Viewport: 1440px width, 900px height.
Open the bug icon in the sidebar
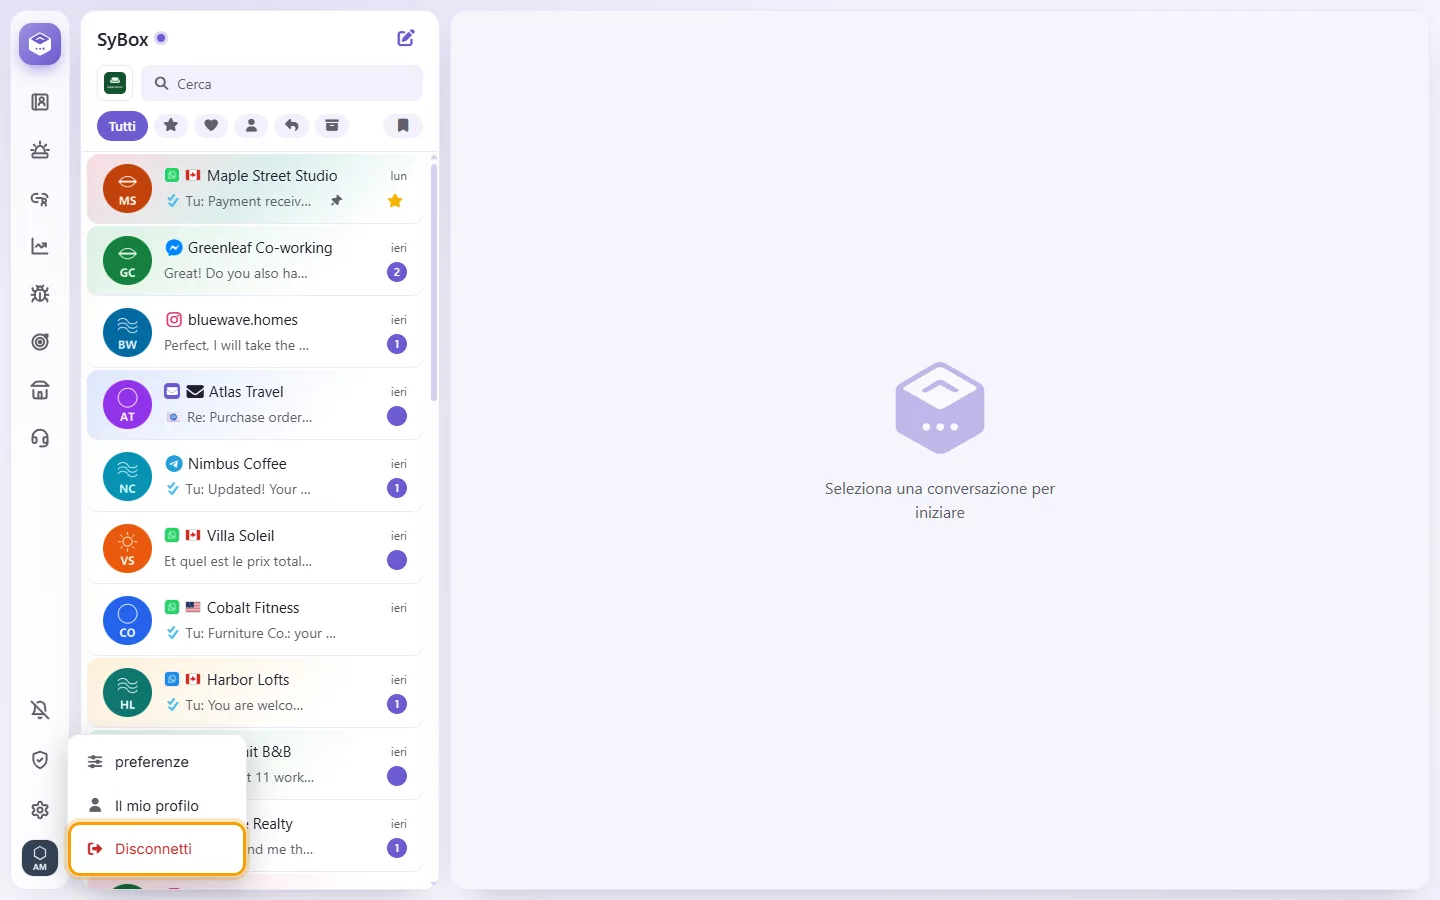click(40, 294)
